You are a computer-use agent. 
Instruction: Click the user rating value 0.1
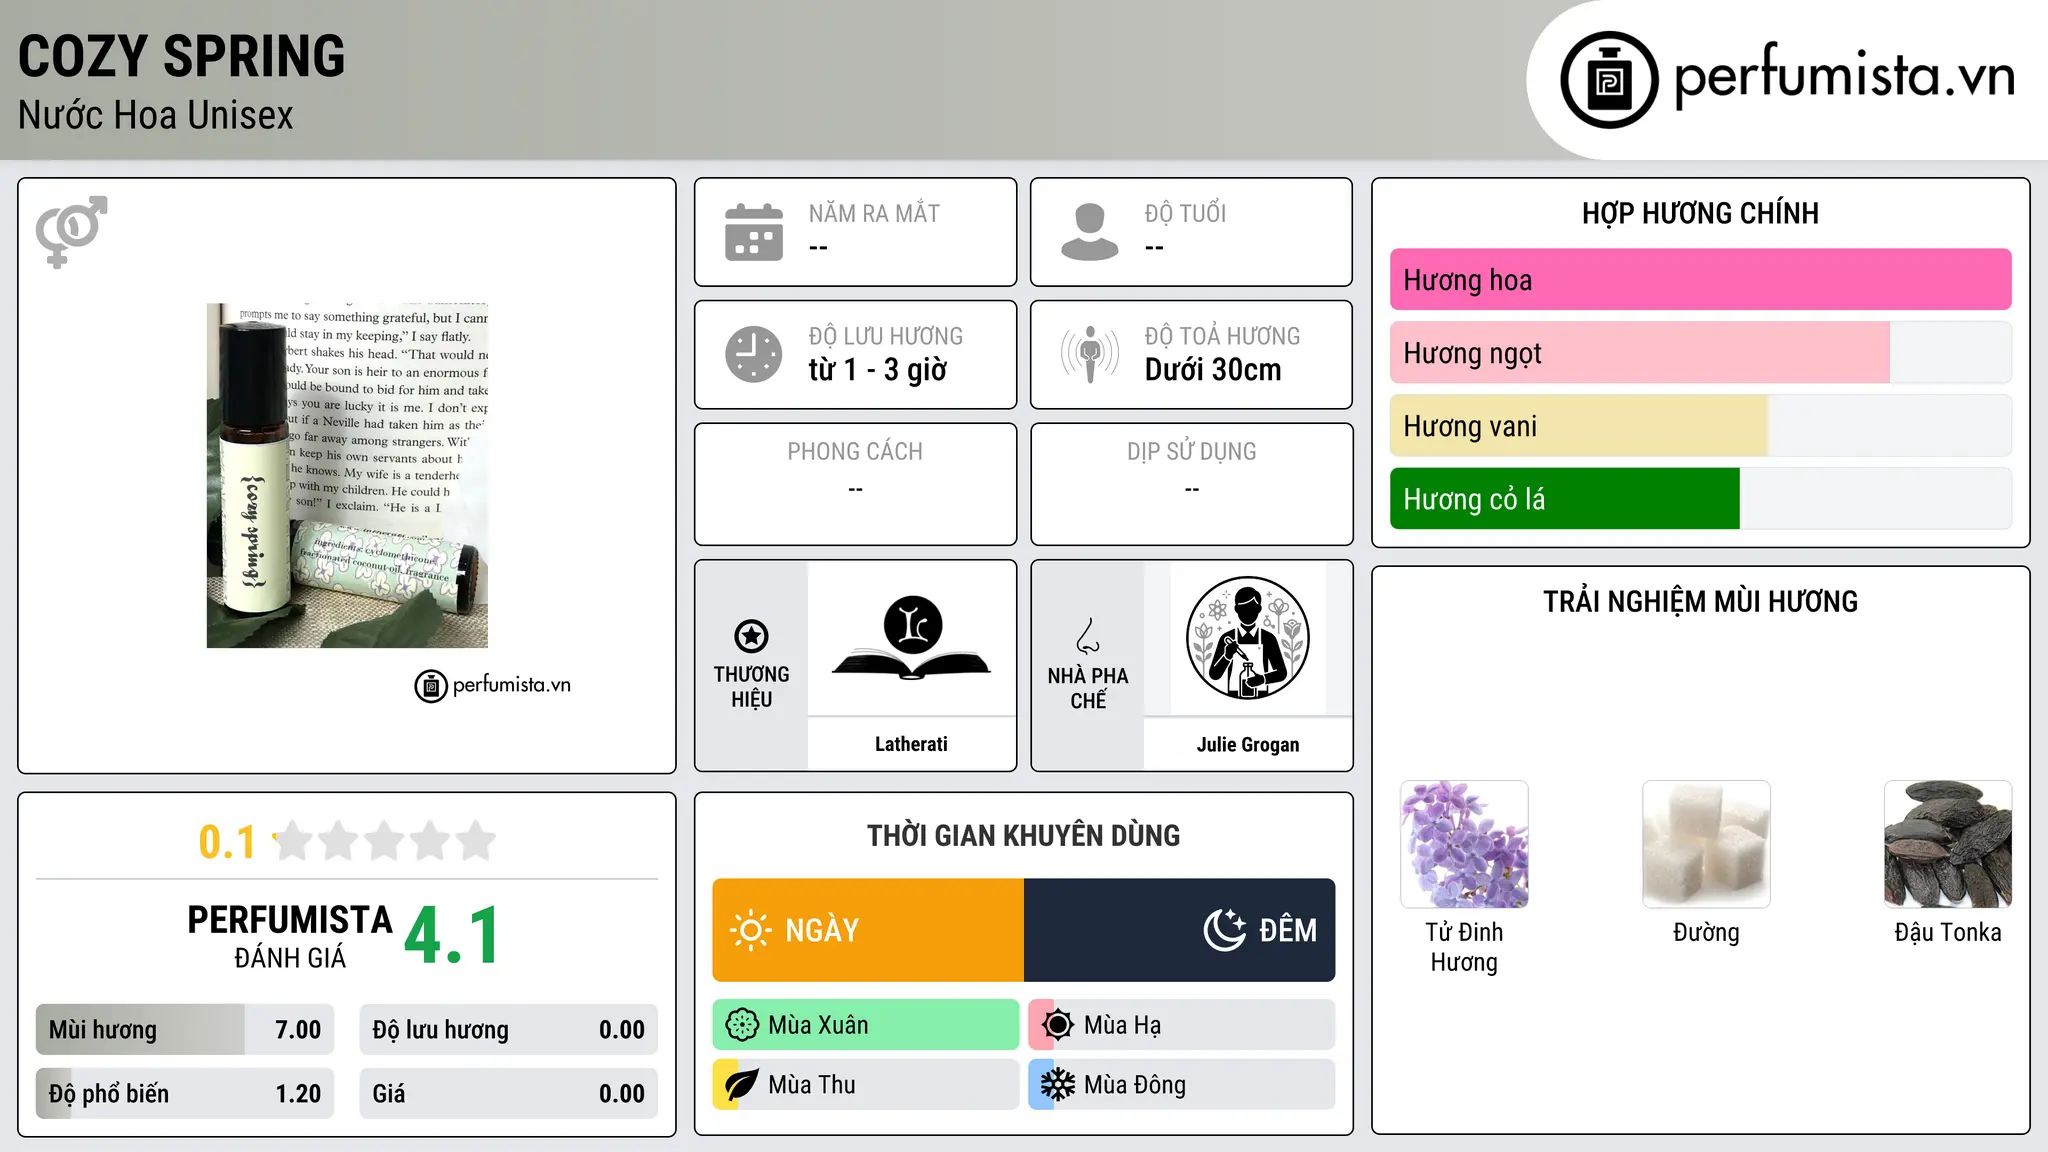tap(227, 842)
